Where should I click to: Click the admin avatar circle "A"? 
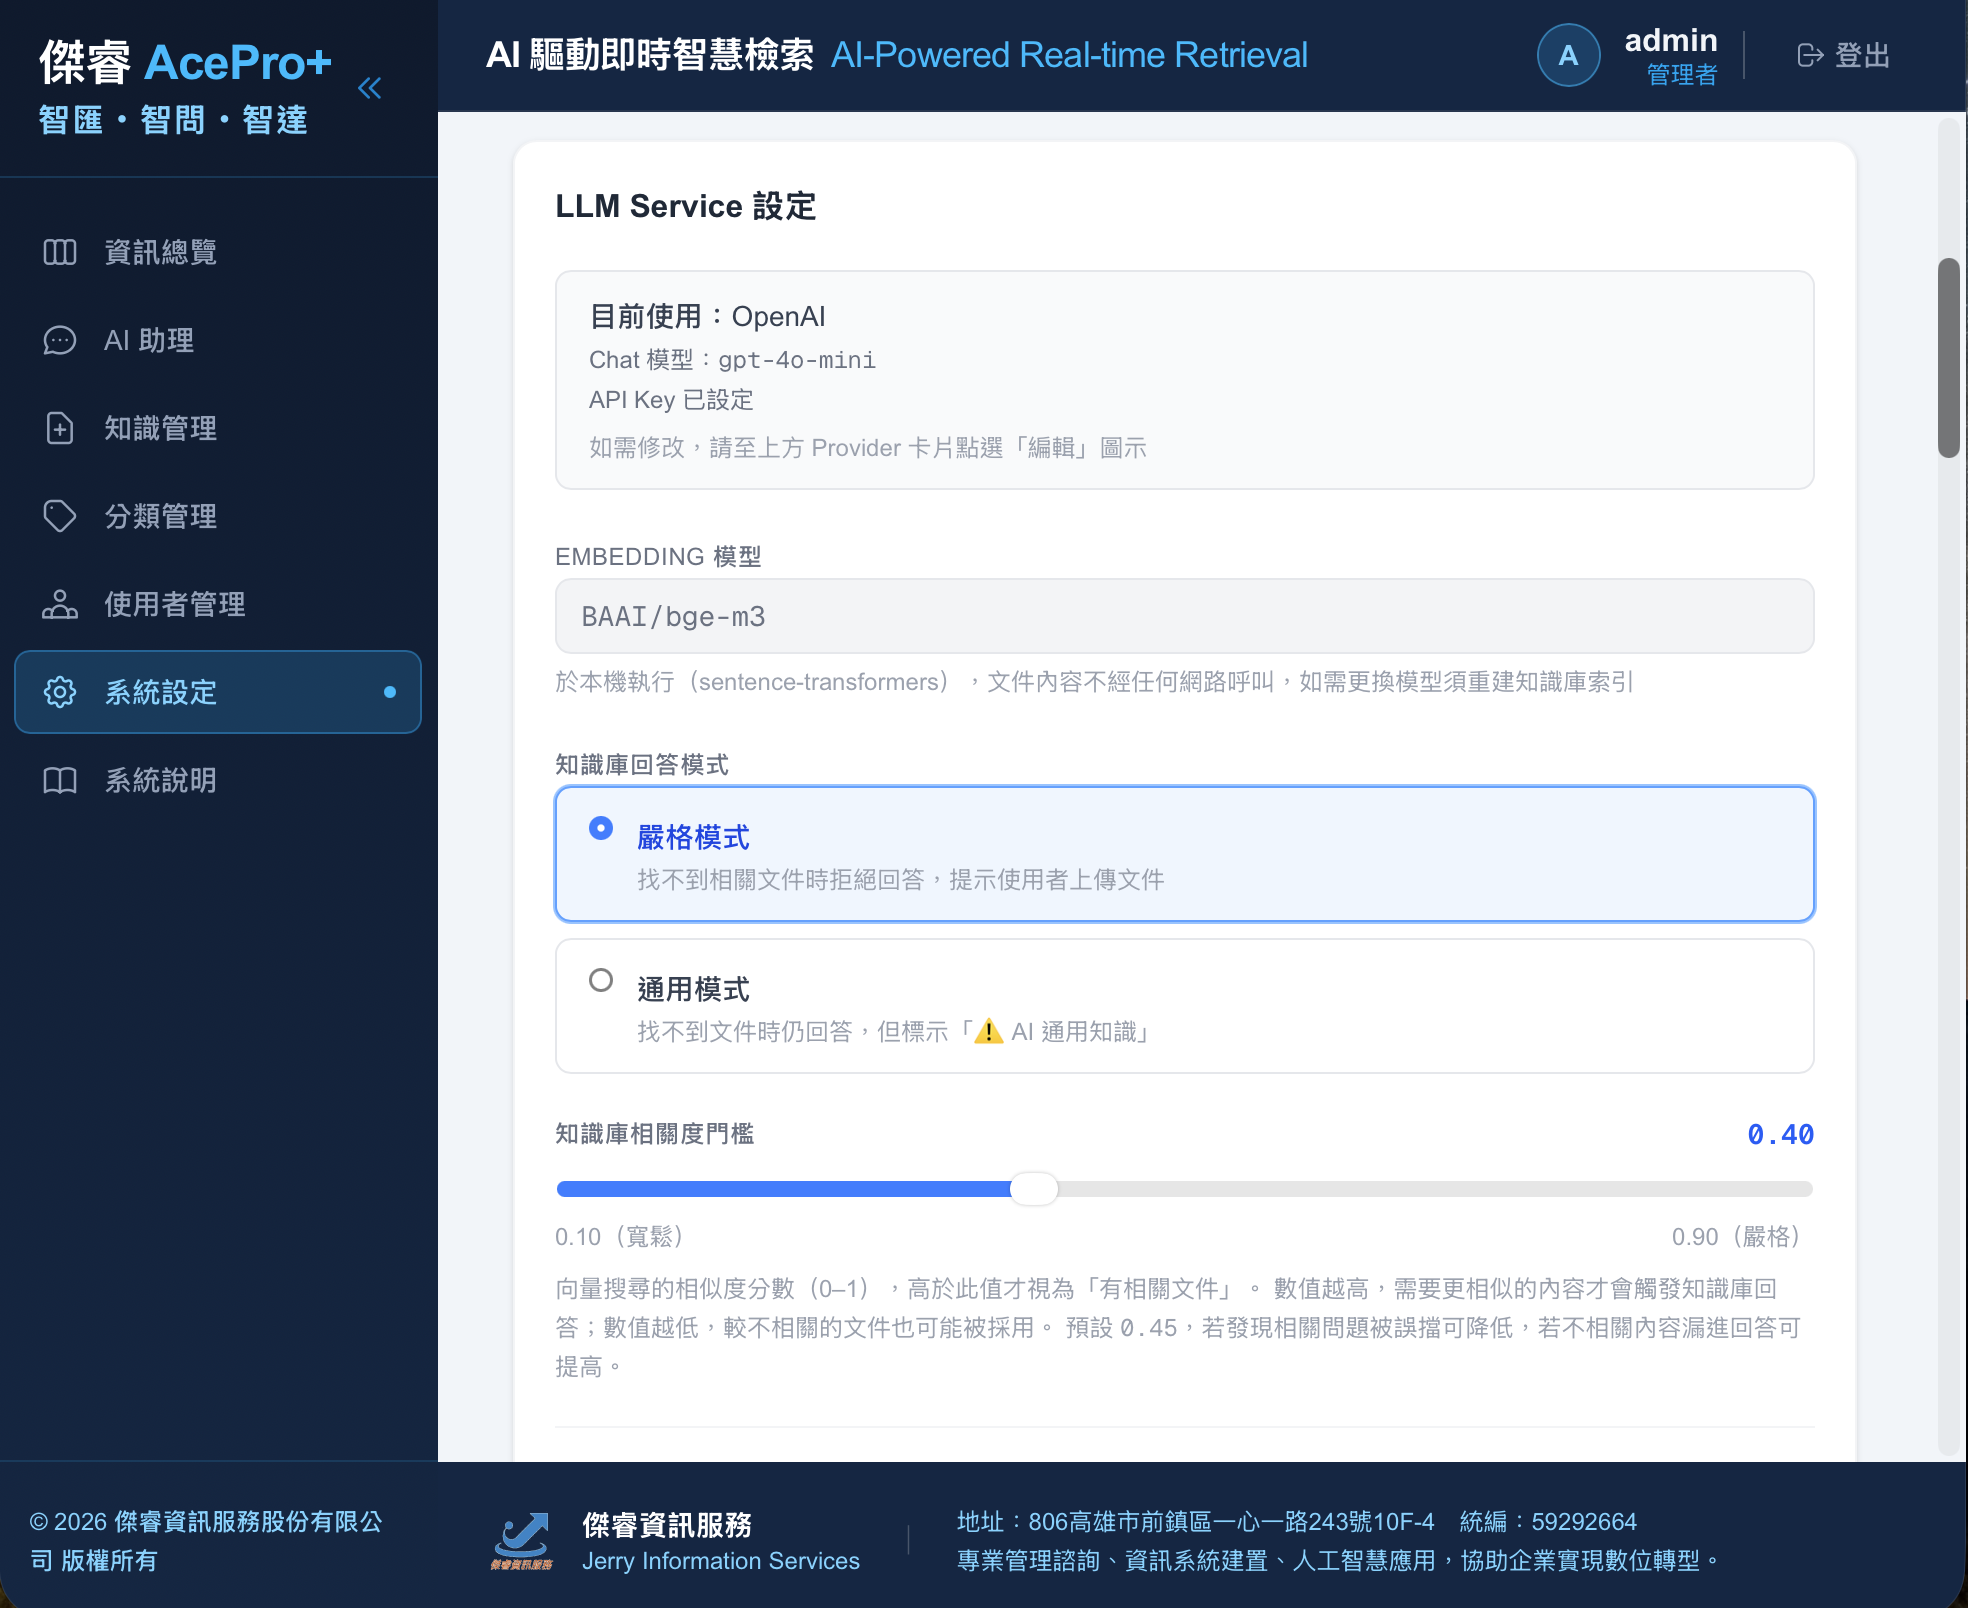click(x=1568, y=55)
